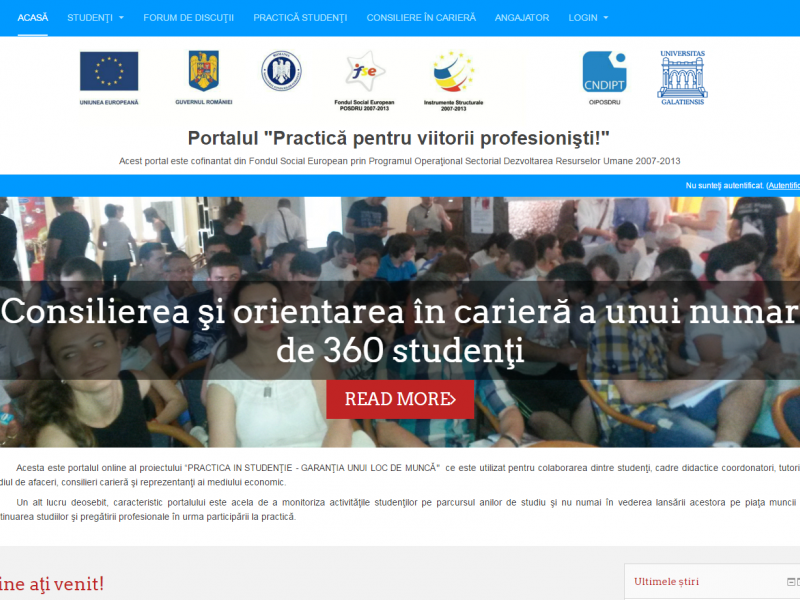
Task: Click the FSE Fondul Social European logo
Action: 364,81
